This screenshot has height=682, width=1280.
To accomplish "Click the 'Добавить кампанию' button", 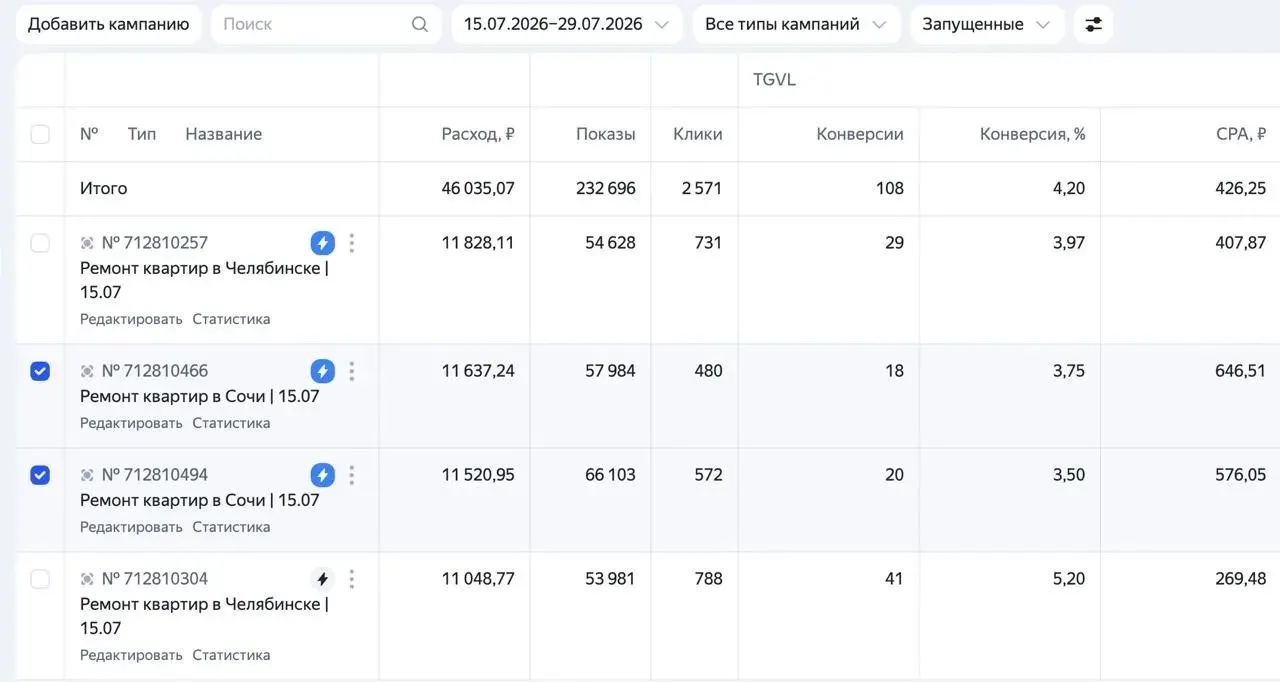I will [108, 24].
